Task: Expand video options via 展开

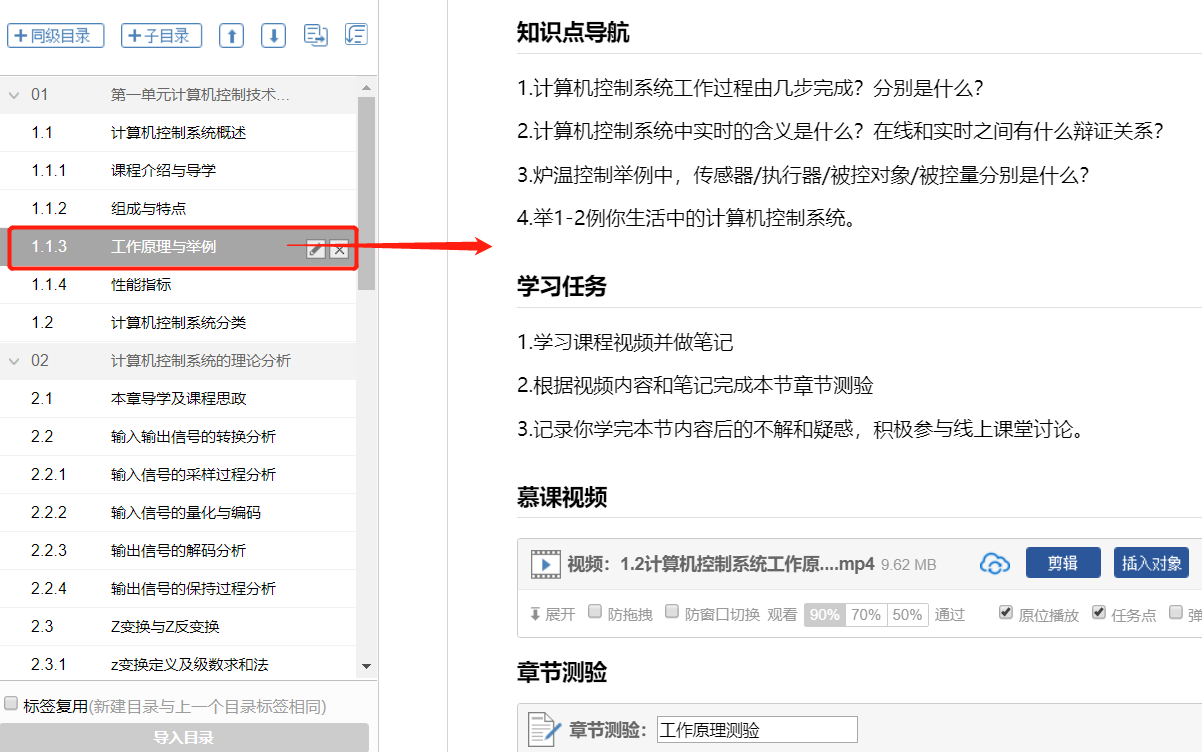Action: tap(552, 614)
